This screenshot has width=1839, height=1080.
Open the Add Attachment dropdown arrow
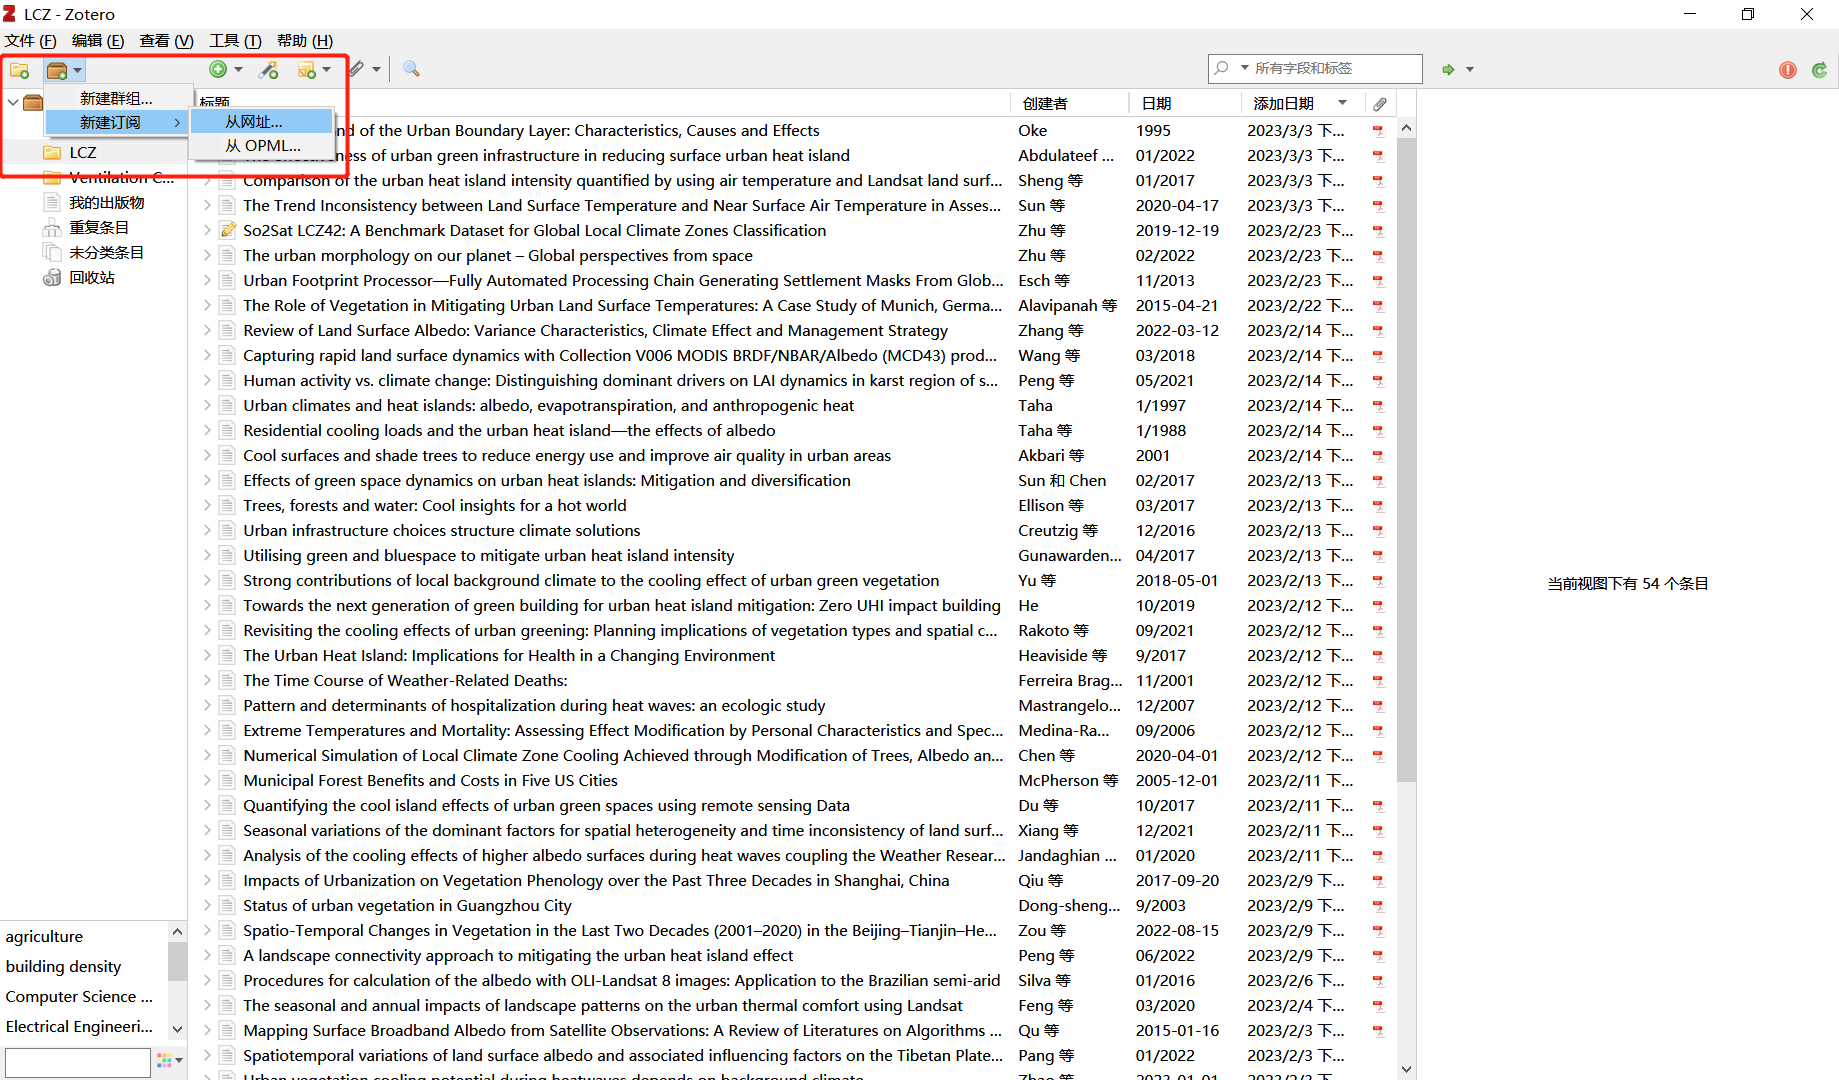[376, 69]
